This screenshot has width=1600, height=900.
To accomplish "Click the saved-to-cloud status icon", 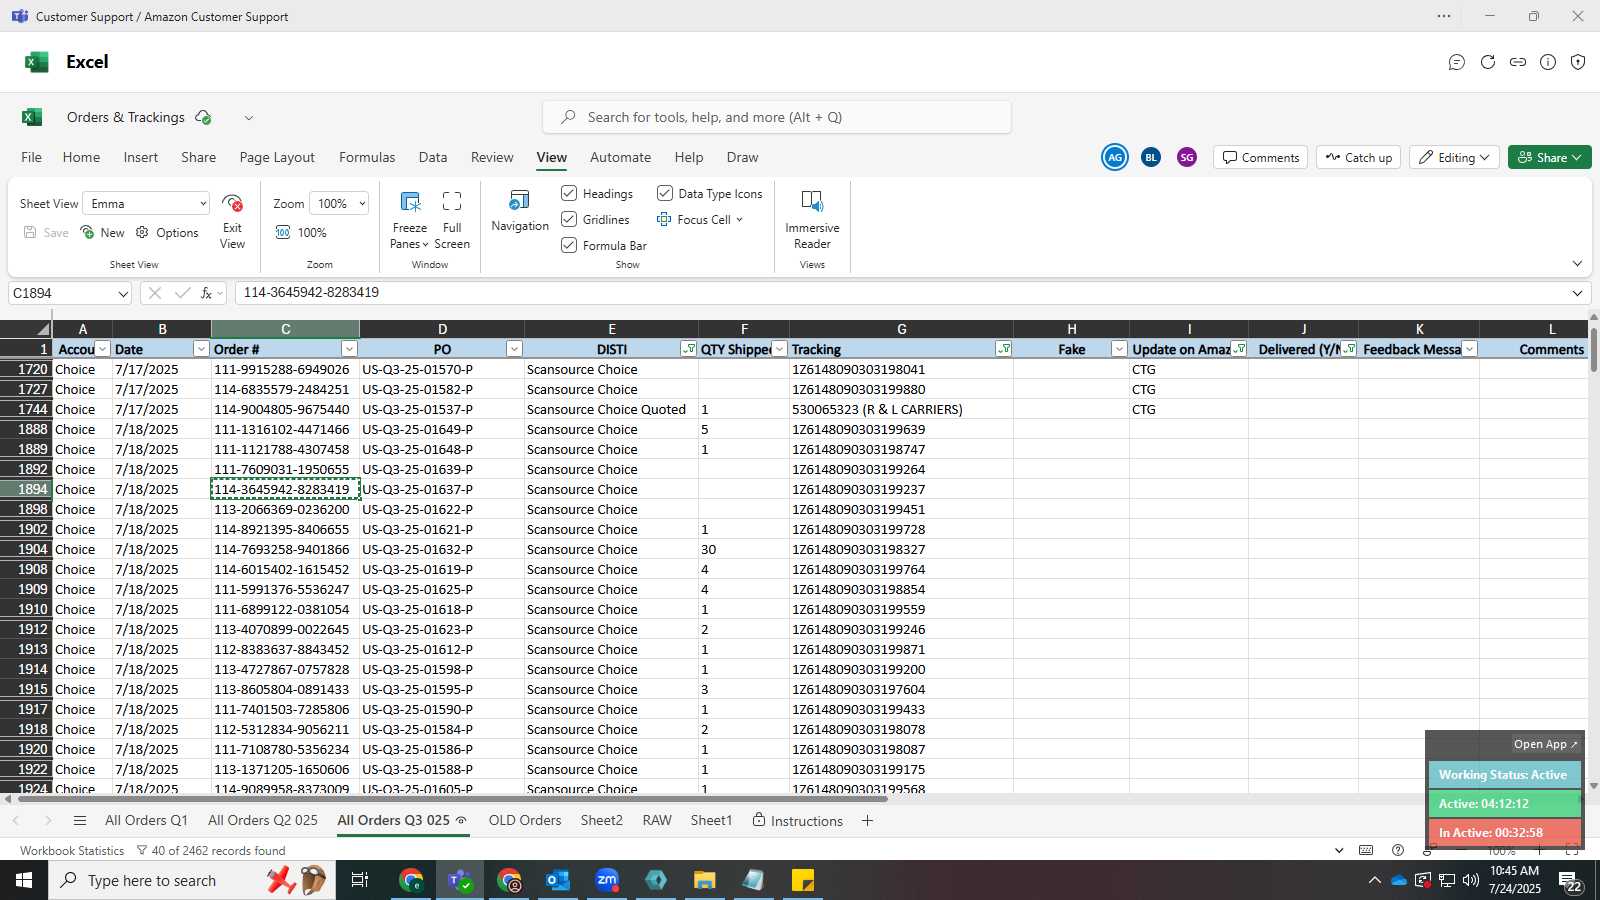I will pos(203,117).
